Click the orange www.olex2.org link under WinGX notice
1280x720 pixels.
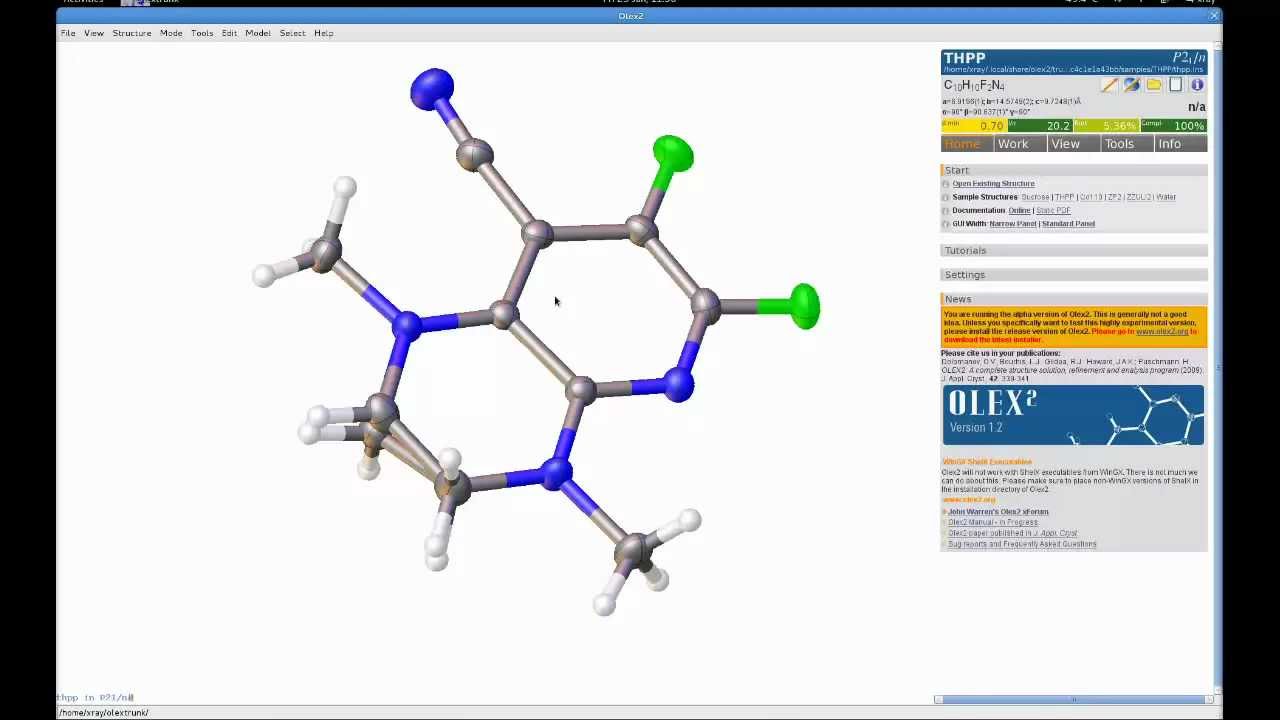click(x=968, y=499)
